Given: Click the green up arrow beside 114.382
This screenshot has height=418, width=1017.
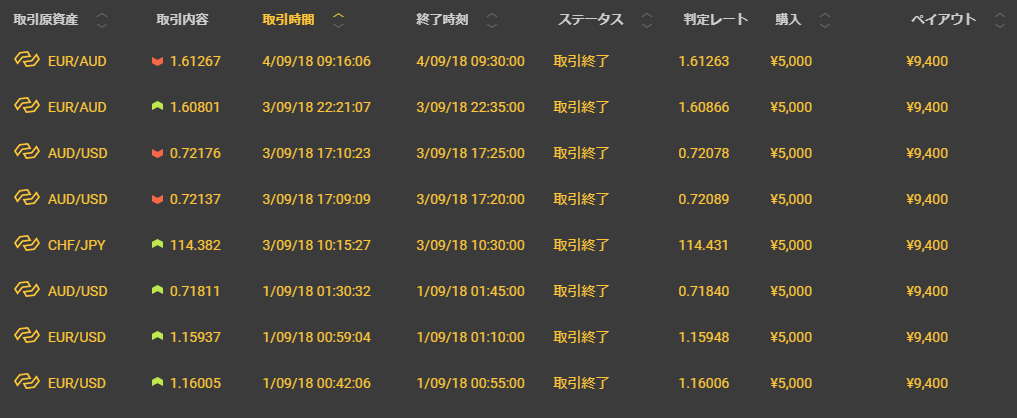Looking at the screenshot, I should click(157, 244).
